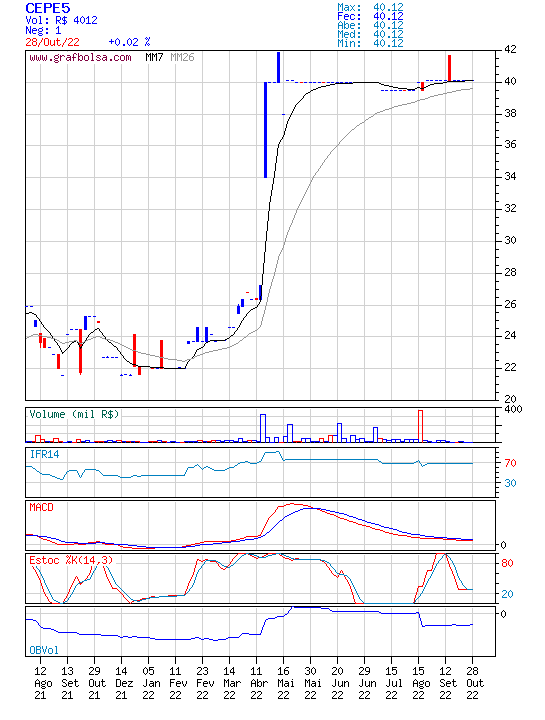The image size is (545, 720).
Task: Click the tall red volume bar
Action: 420,426
